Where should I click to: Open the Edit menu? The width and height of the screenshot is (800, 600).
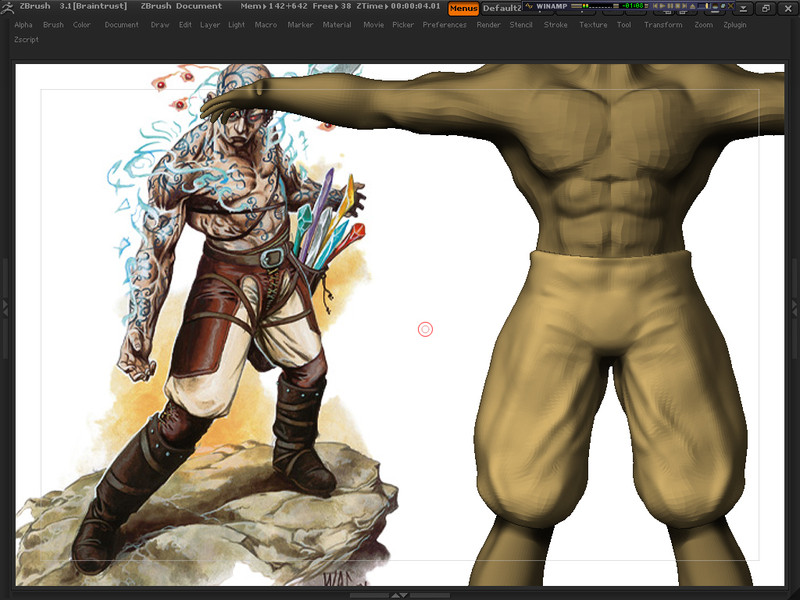[x=185, y=24]
